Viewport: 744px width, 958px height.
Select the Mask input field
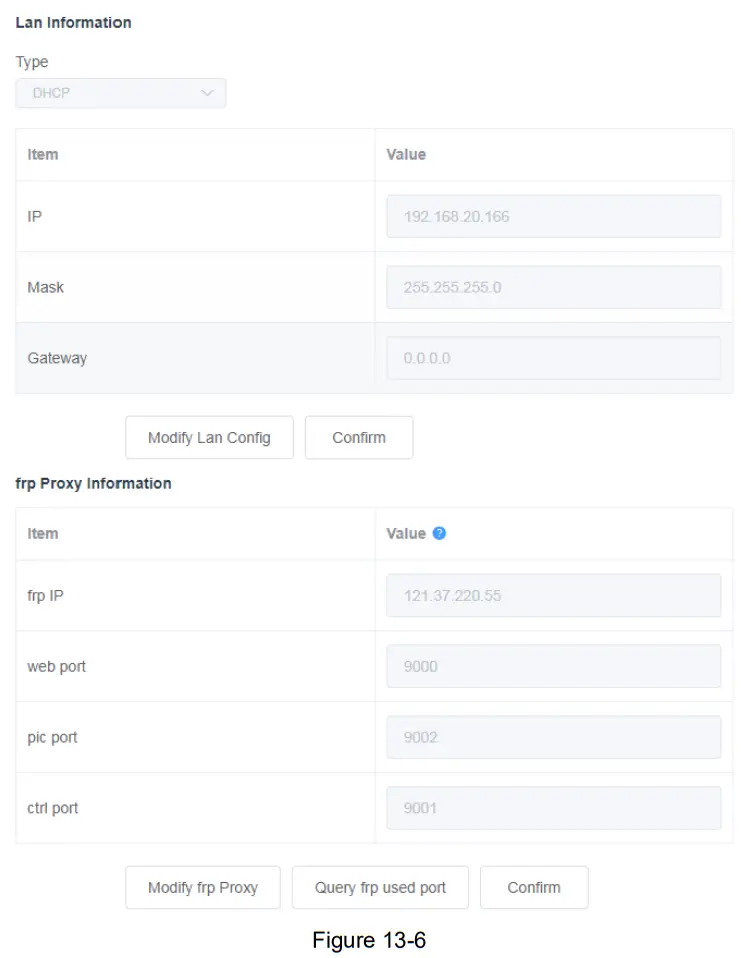553,287
